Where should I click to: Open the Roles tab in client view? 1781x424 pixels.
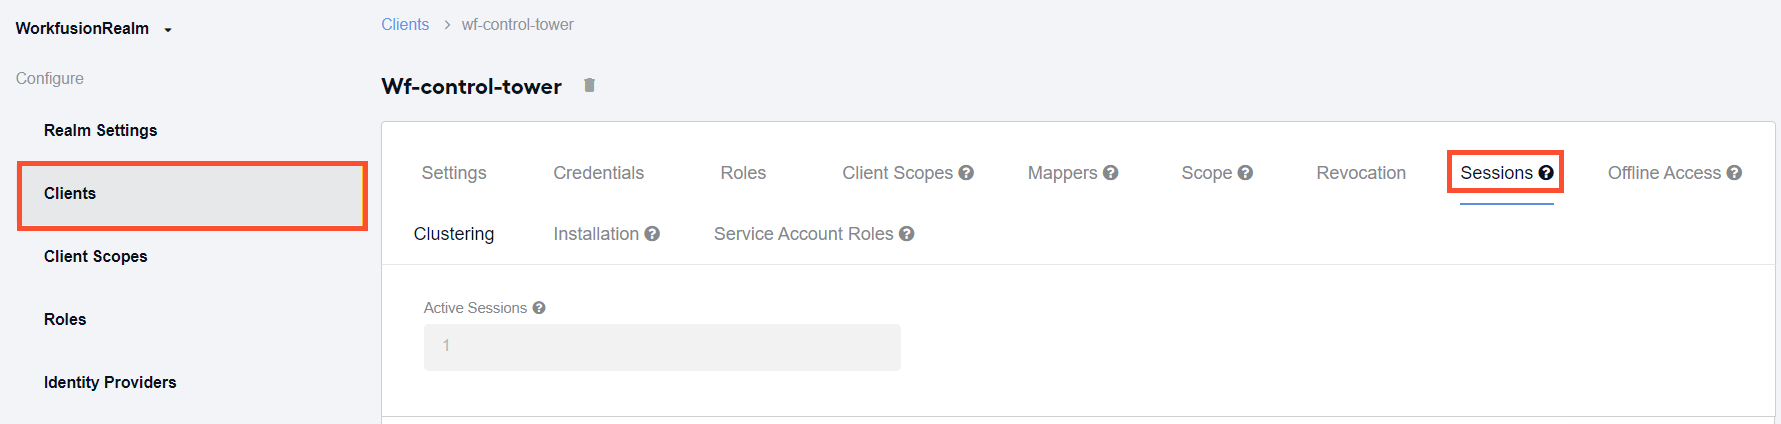pyautogui.click(x=743, y=173)
